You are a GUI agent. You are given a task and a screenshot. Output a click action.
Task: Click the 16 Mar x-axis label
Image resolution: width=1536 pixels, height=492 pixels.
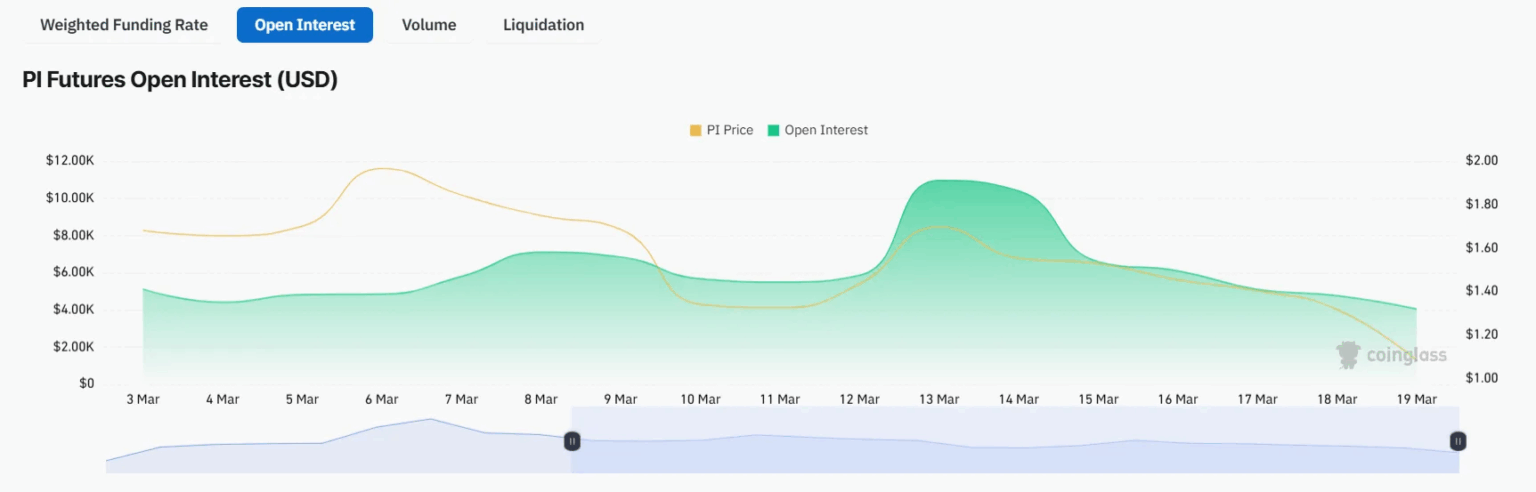pos(1178,399)
